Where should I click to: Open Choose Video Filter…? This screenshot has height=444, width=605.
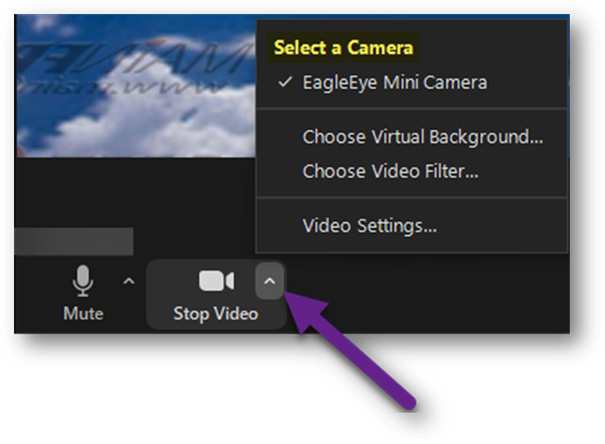[x=390, y=171]
